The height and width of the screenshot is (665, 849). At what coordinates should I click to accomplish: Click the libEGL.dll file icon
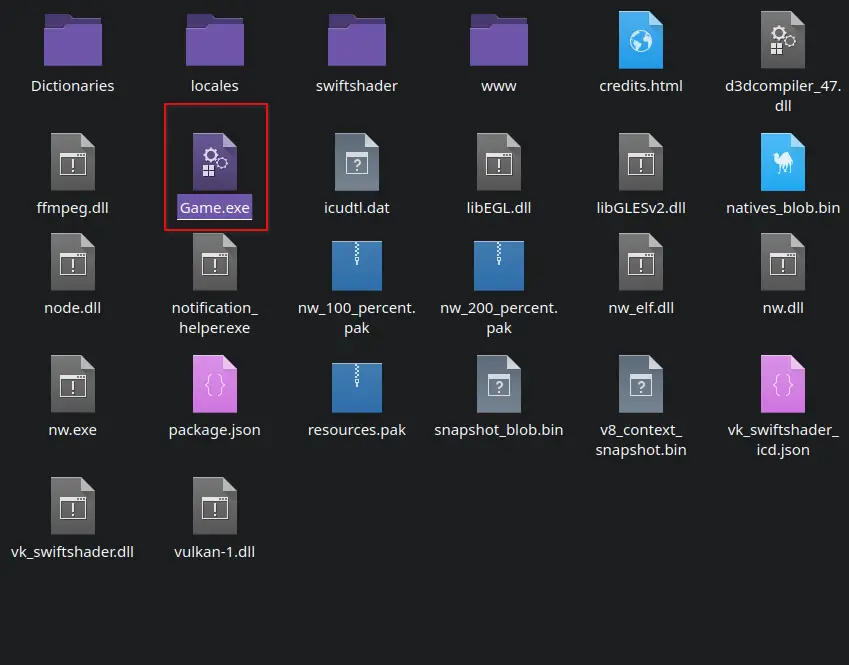[499, 162]
